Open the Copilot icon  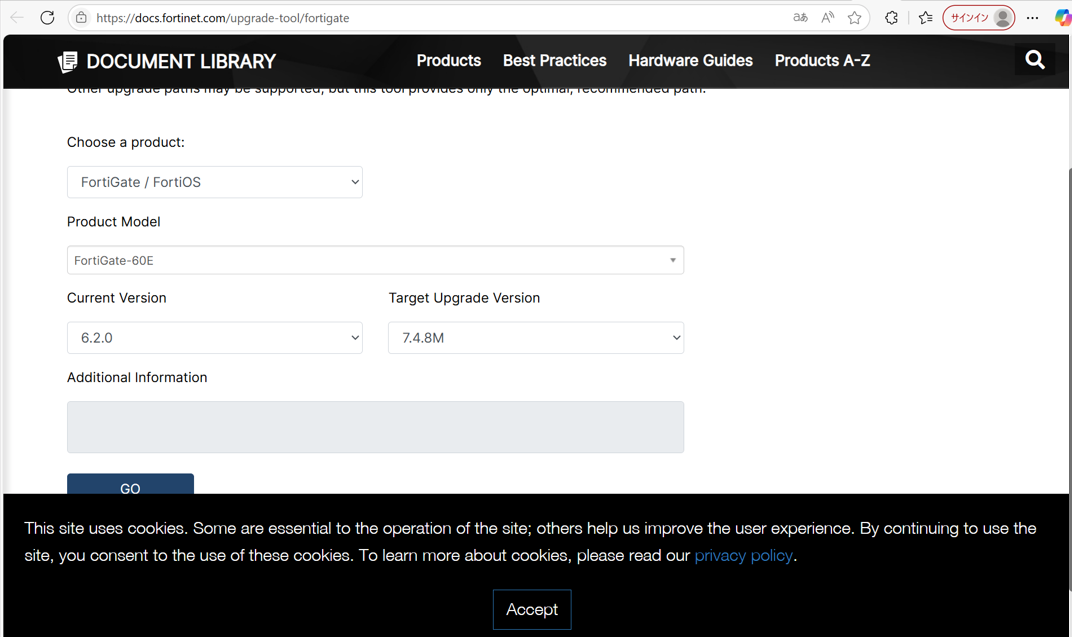coord(1063,18)
